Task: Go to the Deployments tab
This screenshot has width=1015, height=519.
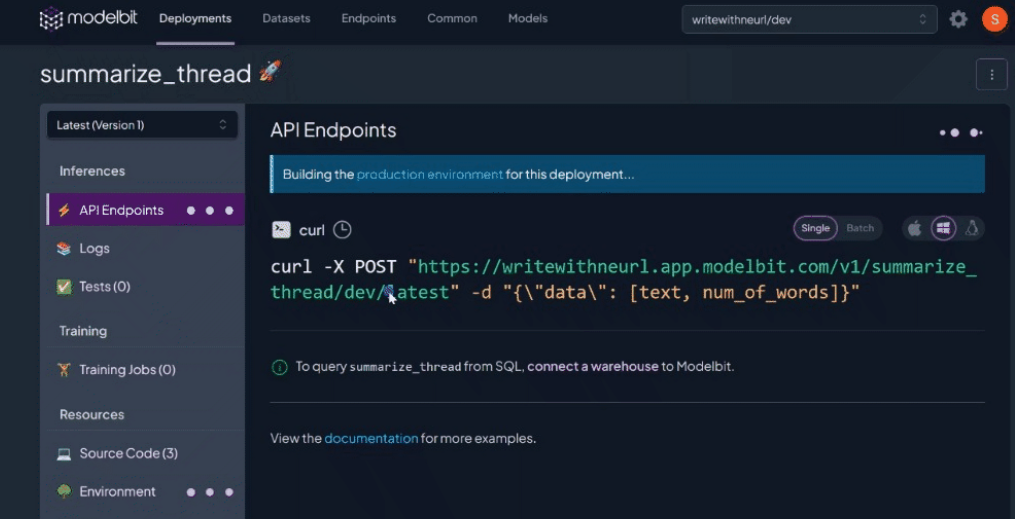Action: [x=195, y=19]
